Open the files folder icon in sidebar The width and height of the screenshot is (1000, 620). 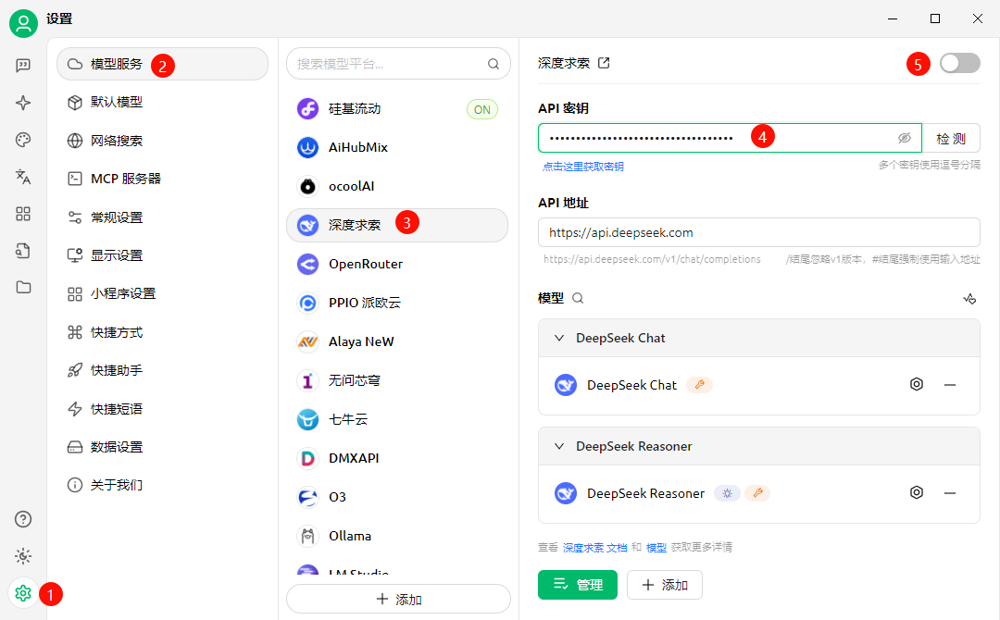click(x=23, y=287)
